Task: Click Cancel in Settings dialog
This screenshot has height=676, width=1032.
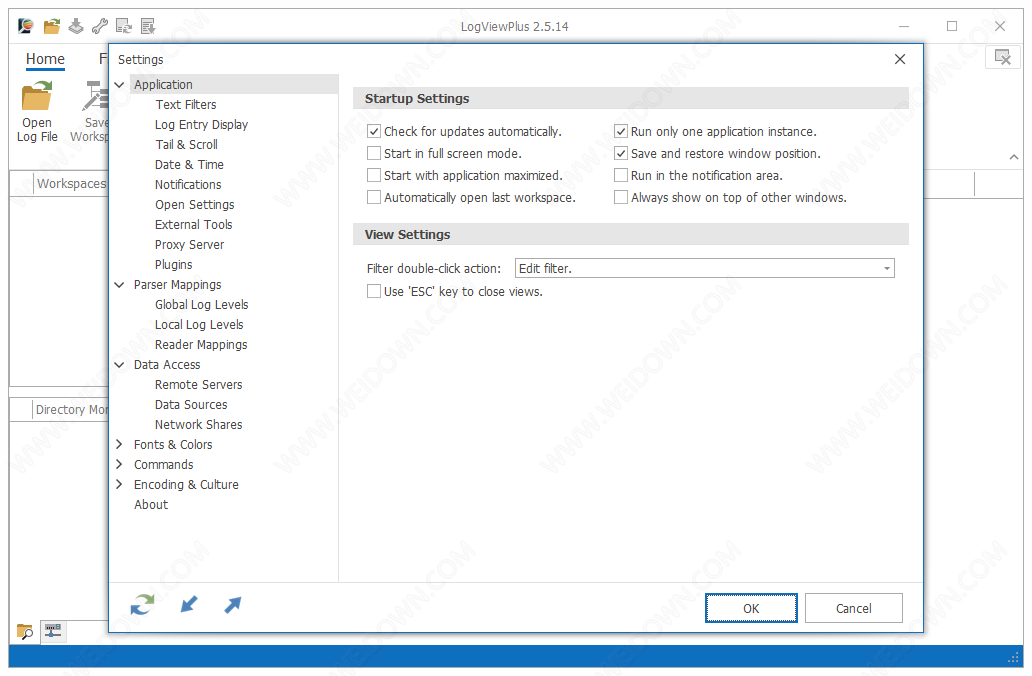Action: point(854,608)
